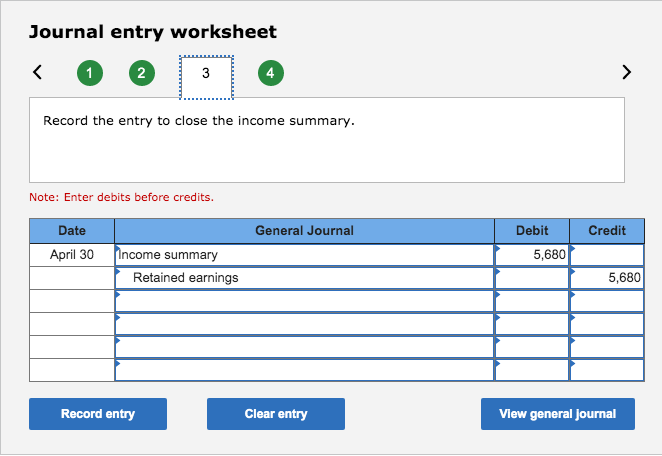Open journal entry step 4
Viewport: 662px width, 456px height.
271,73
